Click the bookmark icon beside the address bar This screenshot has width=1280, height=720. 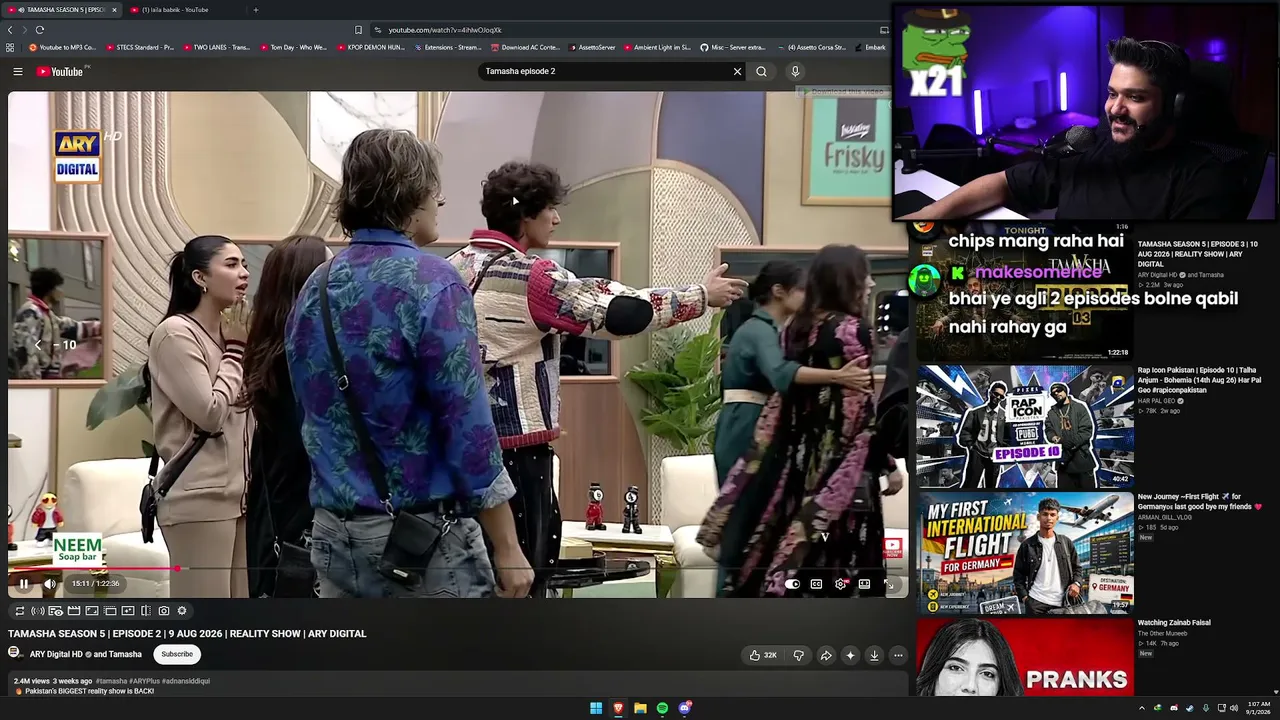click(x=358, y=30)
